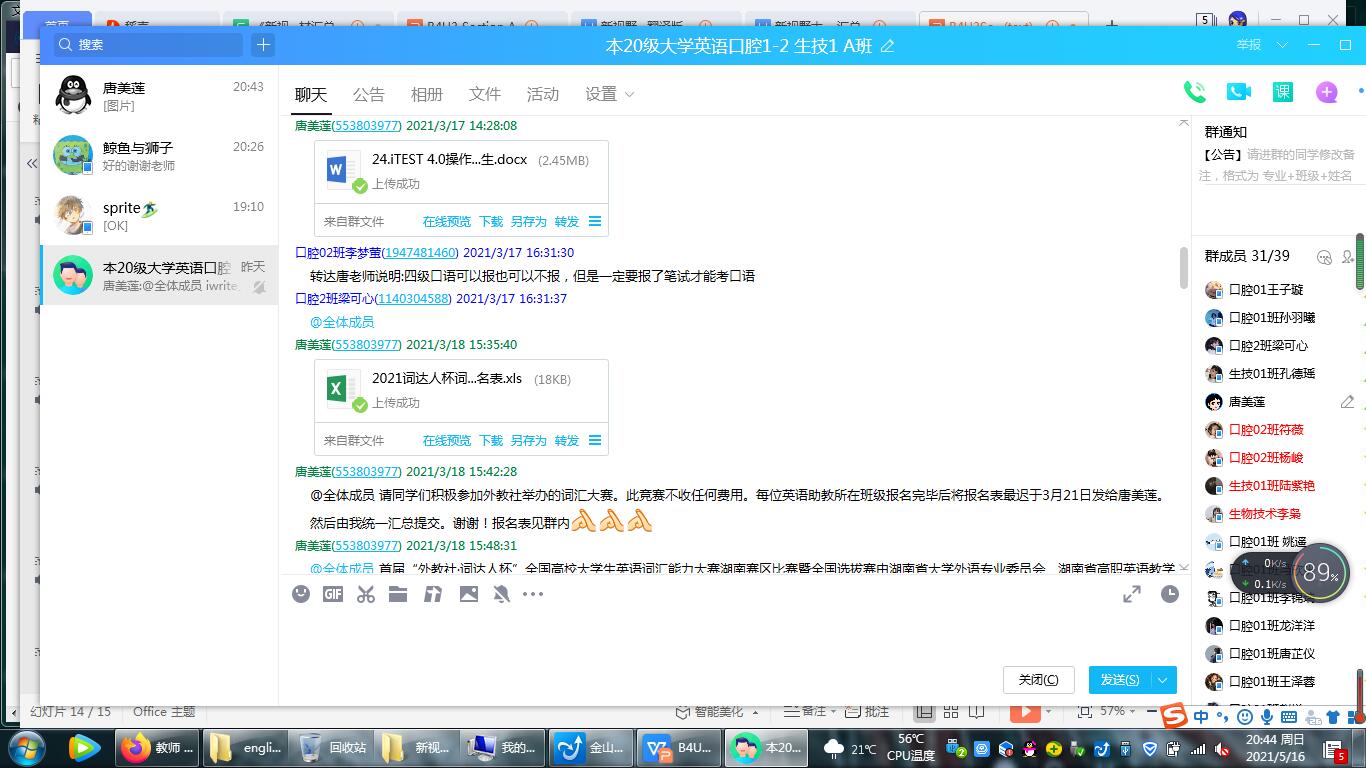Open the Recycle Bin taskbar item
This screenshot has height=768, width=1366.
click(335, 747)
